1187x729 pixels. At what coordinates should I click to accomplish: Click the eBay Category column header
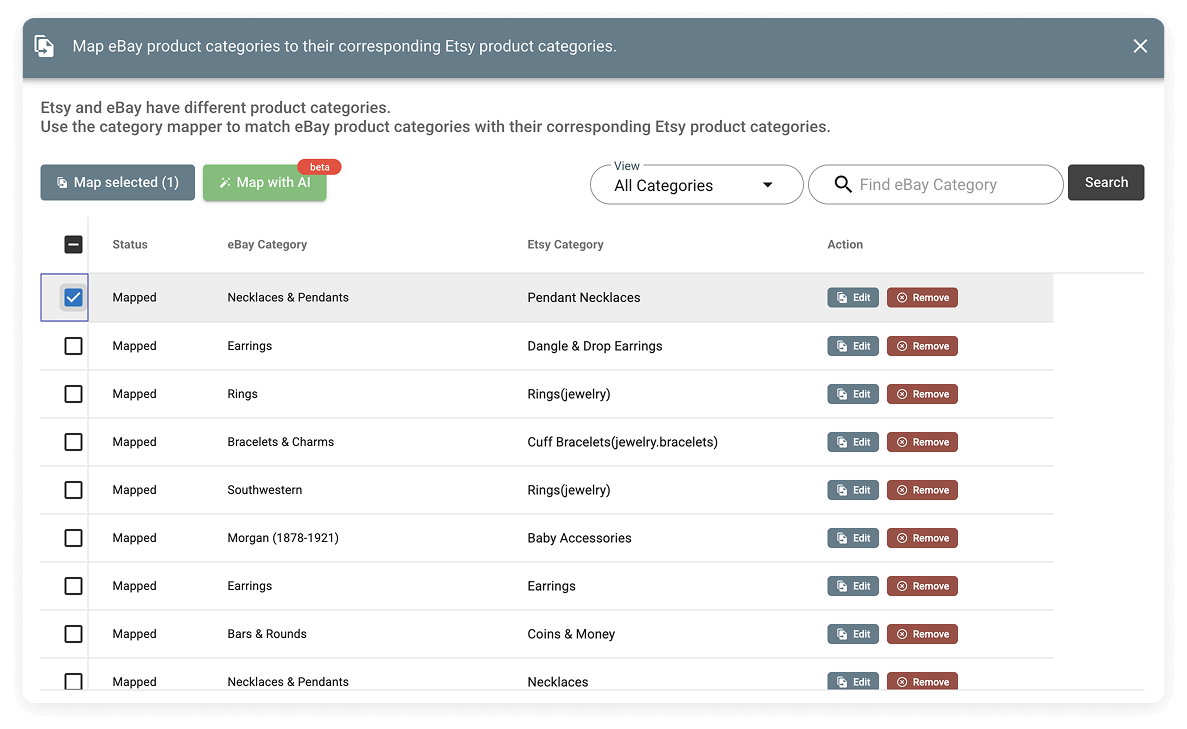click(x=267, y=245)
